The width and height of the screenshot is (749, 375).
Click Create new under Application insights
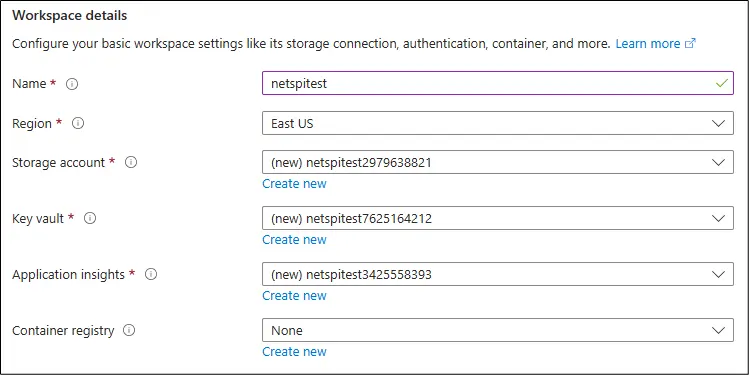[x=294, y=295]
